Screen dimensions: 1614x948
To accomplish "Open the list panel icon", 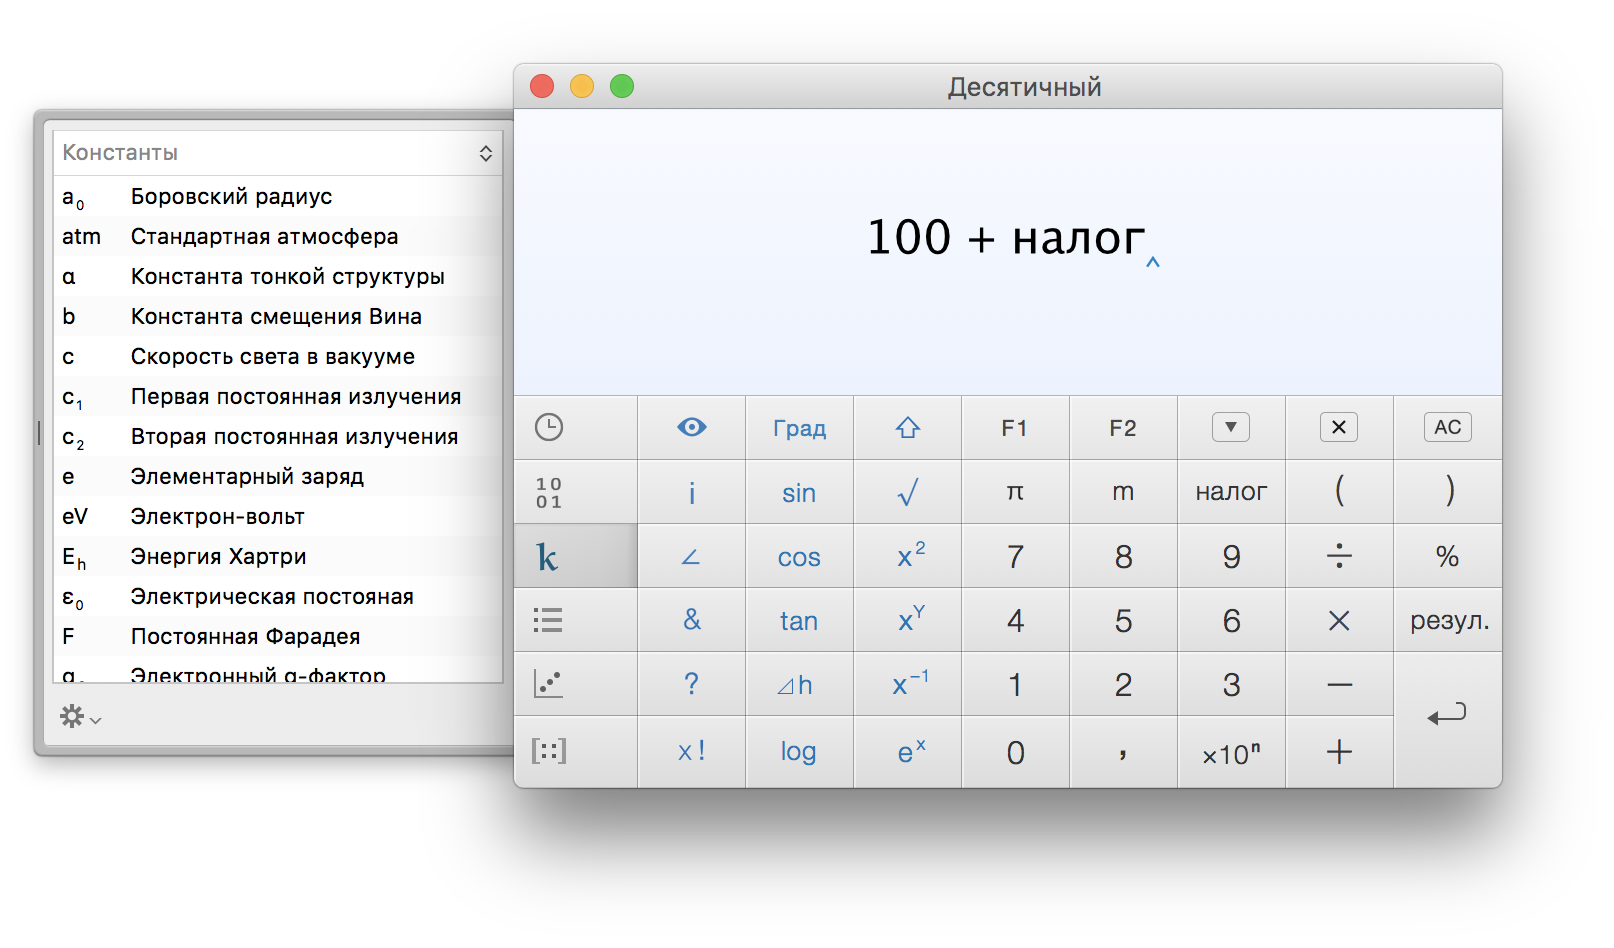I will pos(548,620).
